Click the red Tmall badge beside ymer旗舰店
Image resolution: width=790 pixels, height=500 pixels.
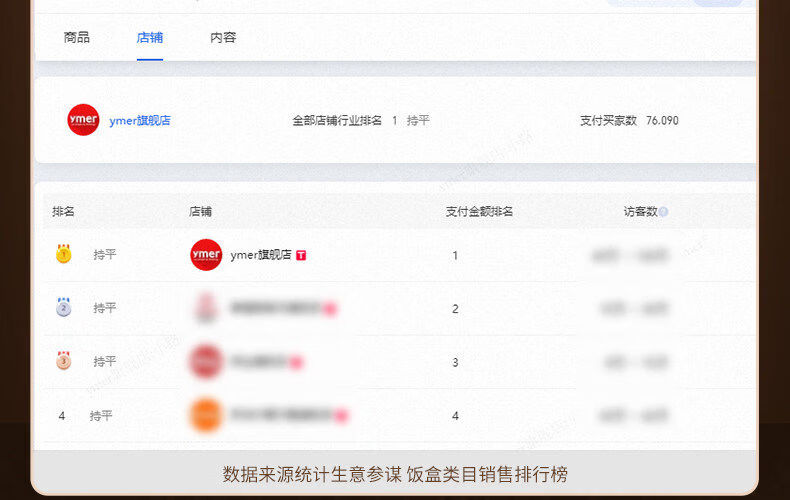pyautogui.click(x=301, y=255)
